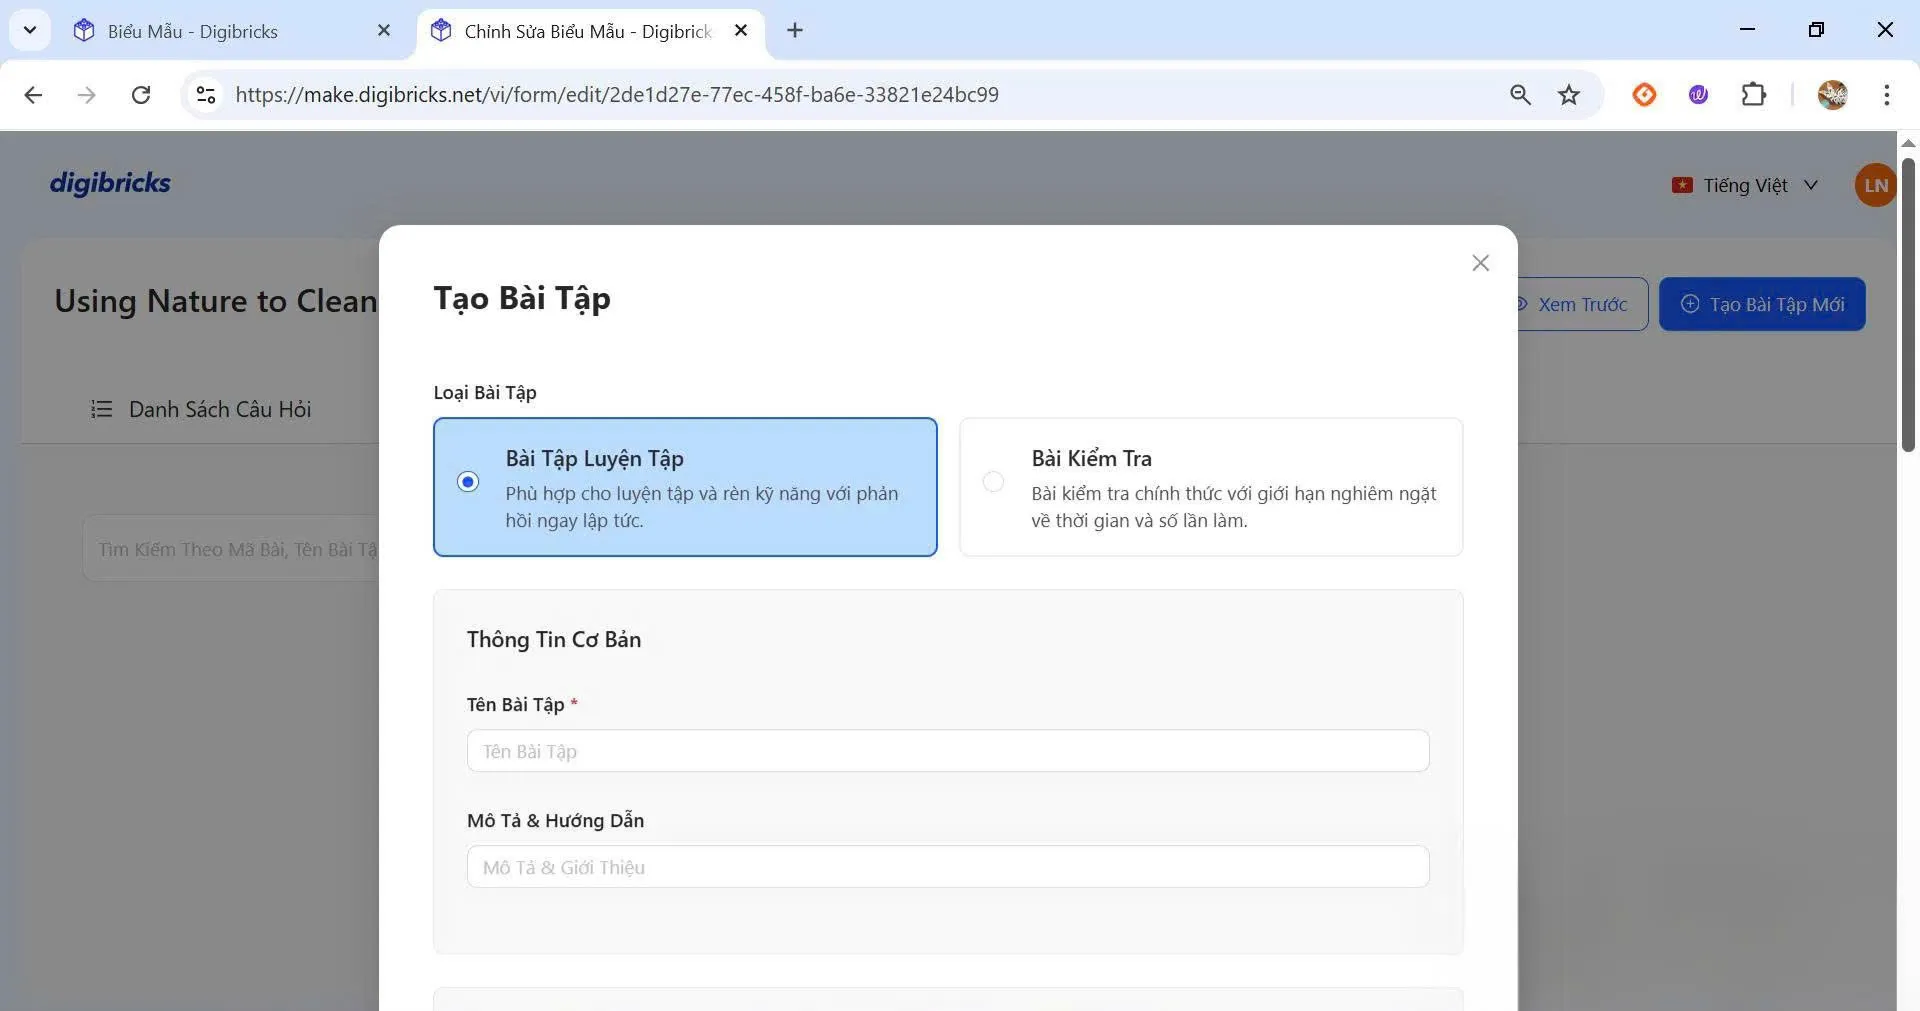This screenshot has height=1011, width=1920.
Task: Close the Tạo Bài Tập dialog
Action: (x=1480, y=263)
